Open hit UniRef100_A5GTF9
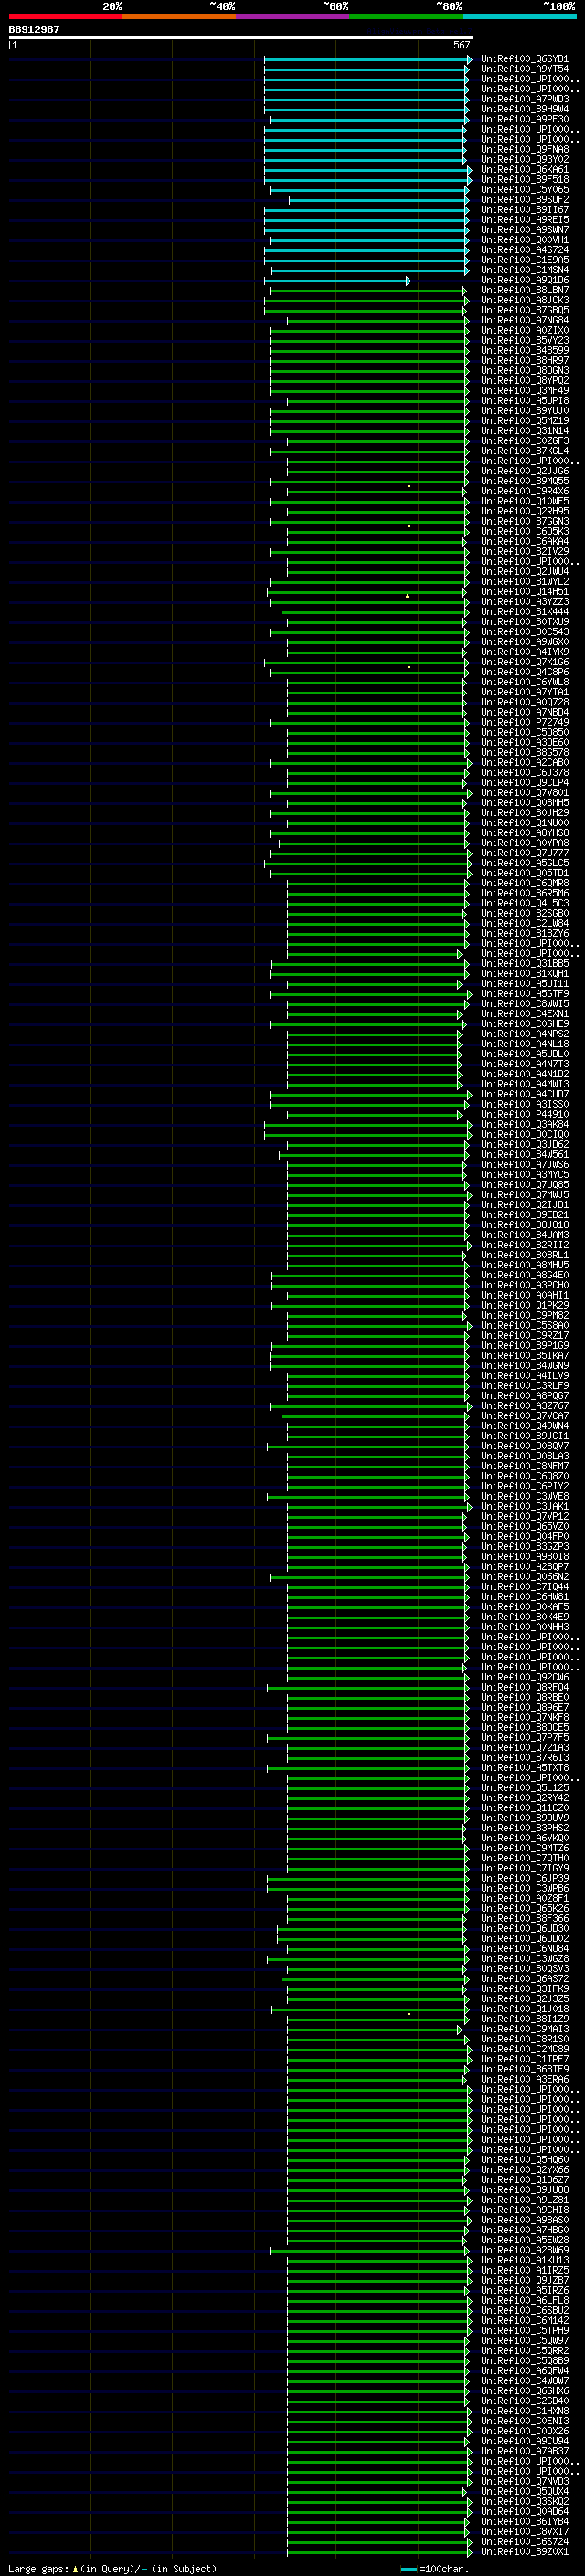 pyautogui.click(x=524, y=994)
